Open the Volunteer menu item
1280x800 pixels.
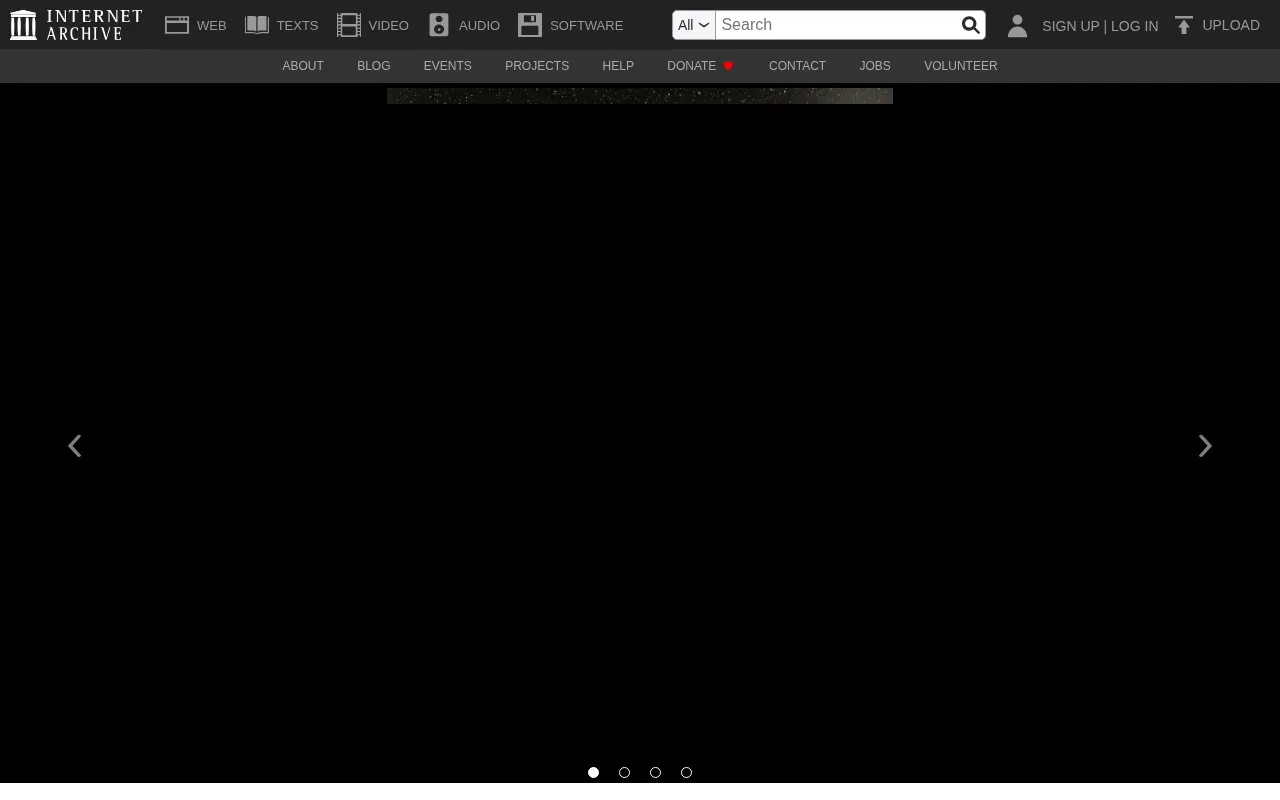tap(960, 66)
